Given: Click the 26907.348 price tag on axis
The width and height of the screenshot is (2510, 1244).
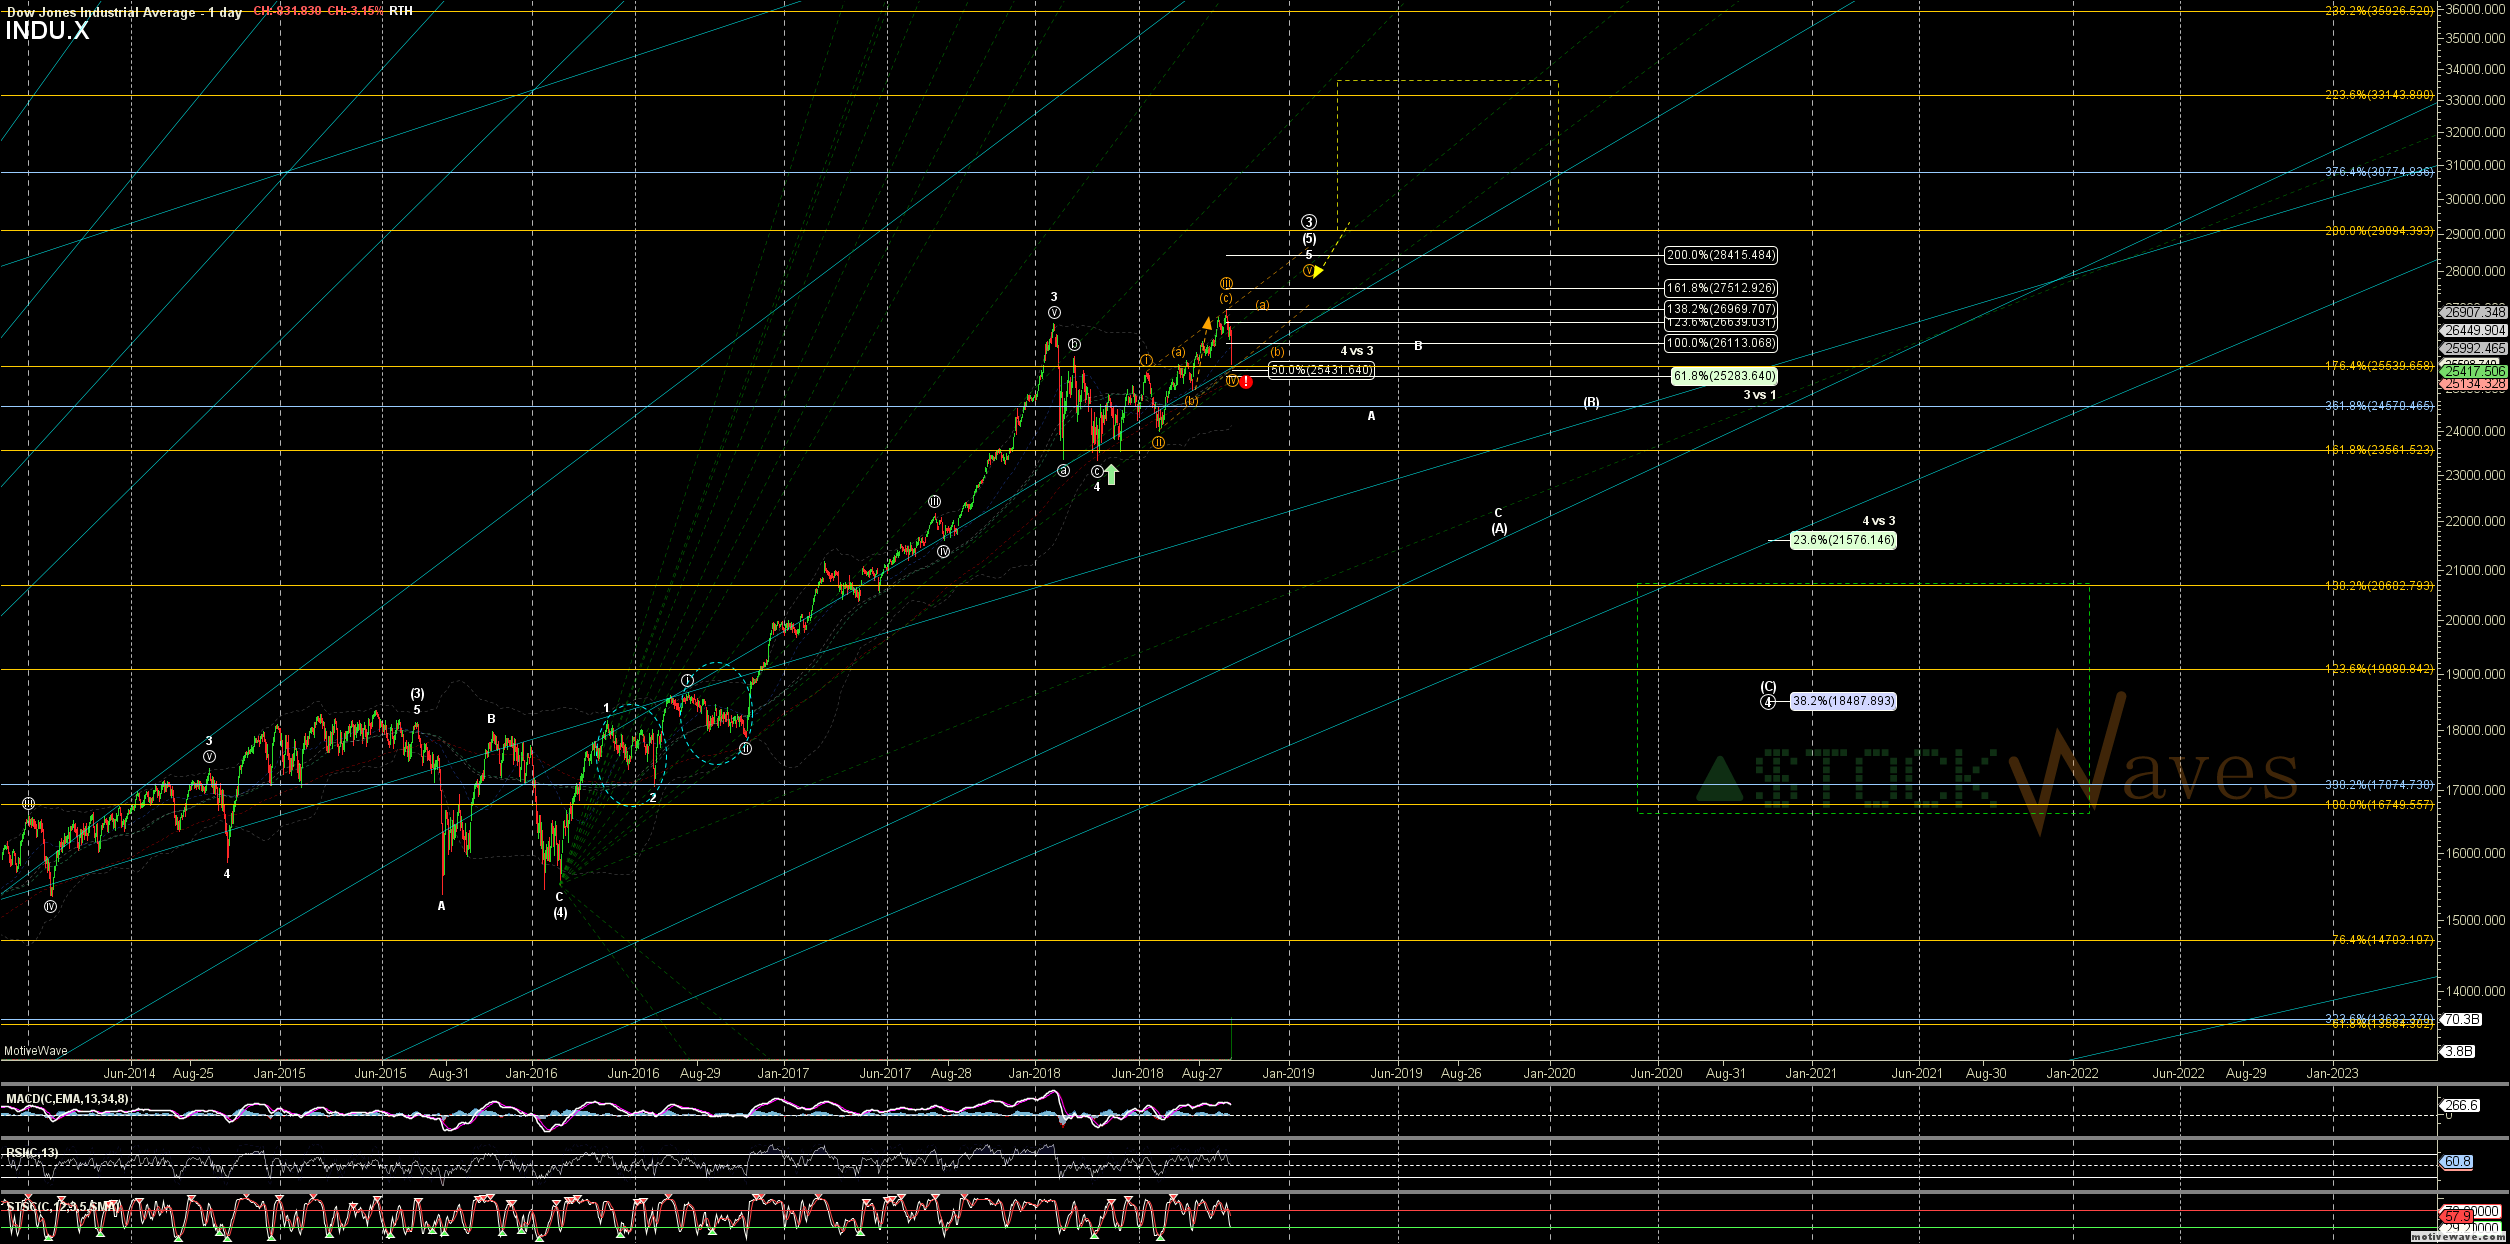Looking at the screenshot, I should [x=2475, y=312].
